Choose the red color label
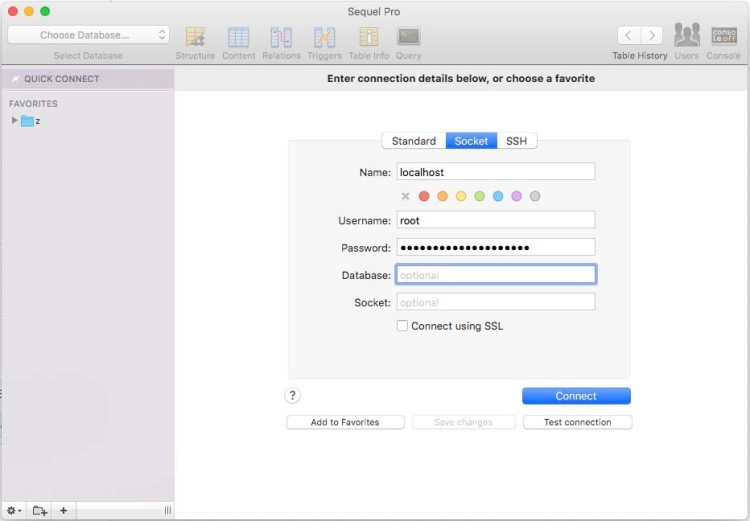This screenshot has width=750, height=521. pyautogui.click(x=424, y=196)
